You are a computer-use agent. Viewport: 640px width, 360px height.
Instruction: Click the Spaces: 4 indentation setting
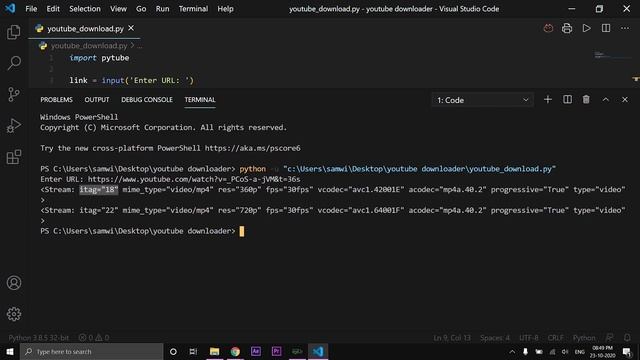point(495,338)
